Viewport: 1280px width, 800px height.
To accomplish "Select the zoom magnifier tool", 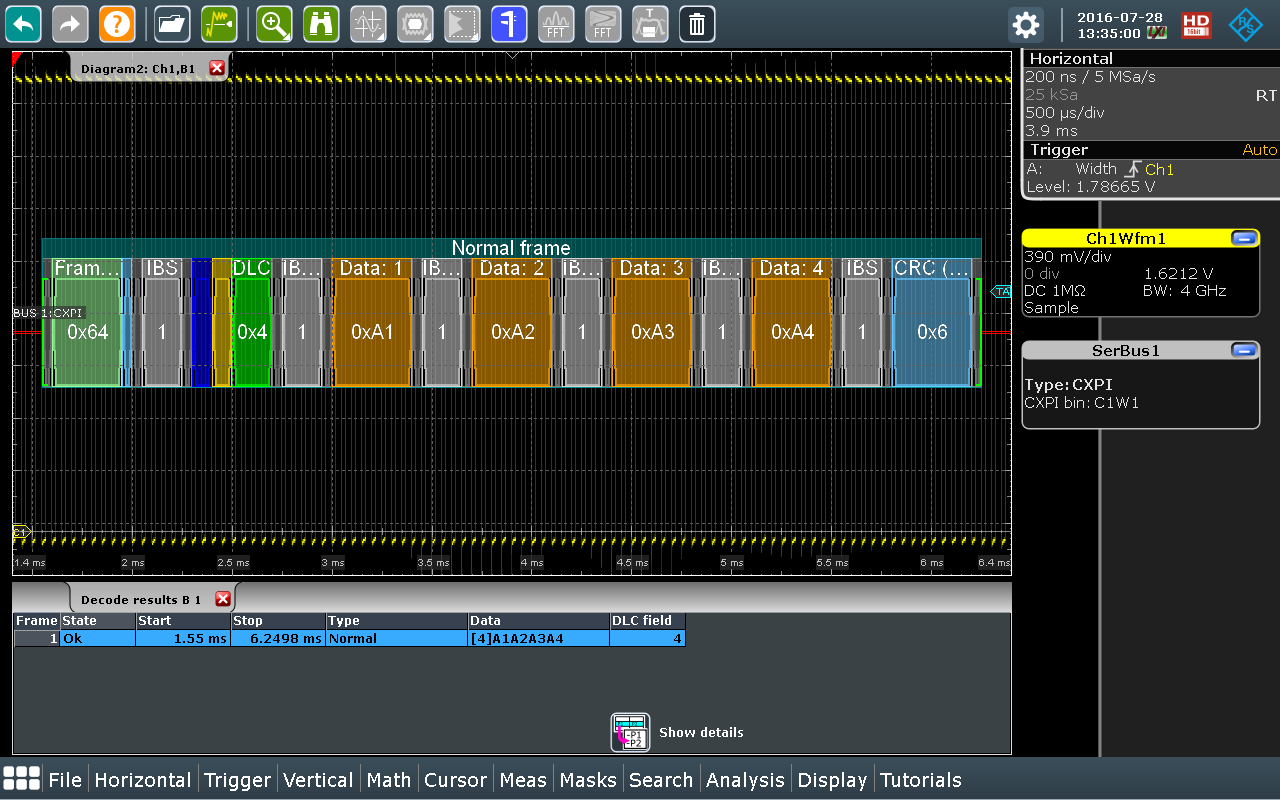I will (x=274, y=23).
